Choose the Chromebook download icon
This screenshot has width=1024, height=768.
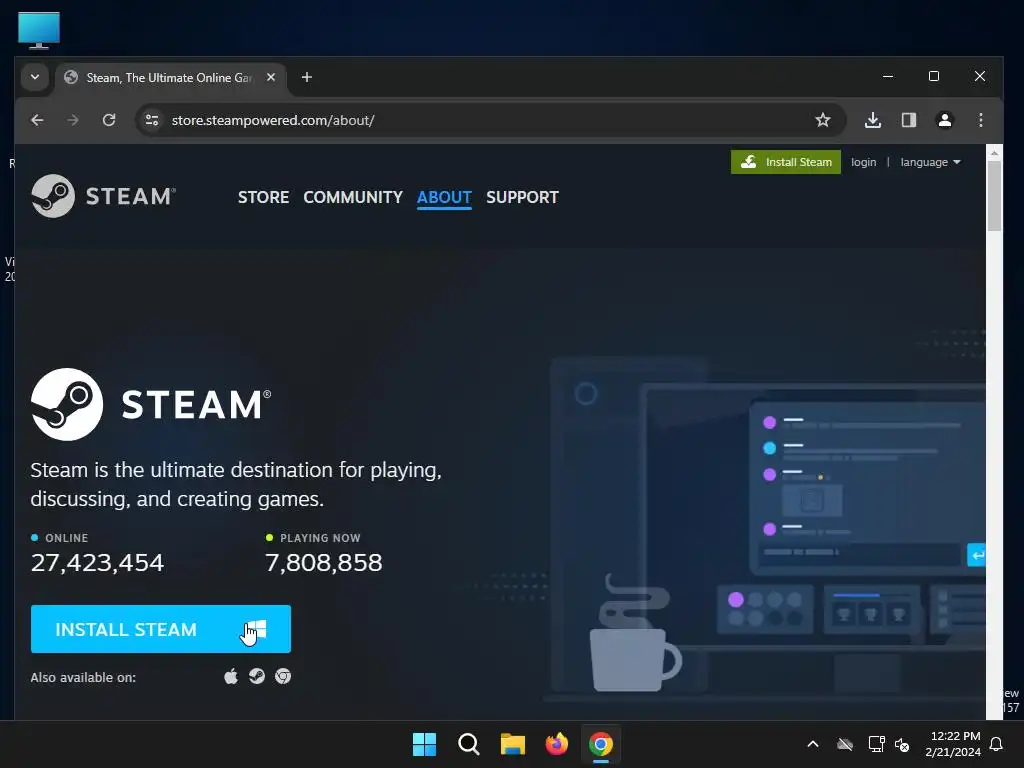tap(283, 677)
